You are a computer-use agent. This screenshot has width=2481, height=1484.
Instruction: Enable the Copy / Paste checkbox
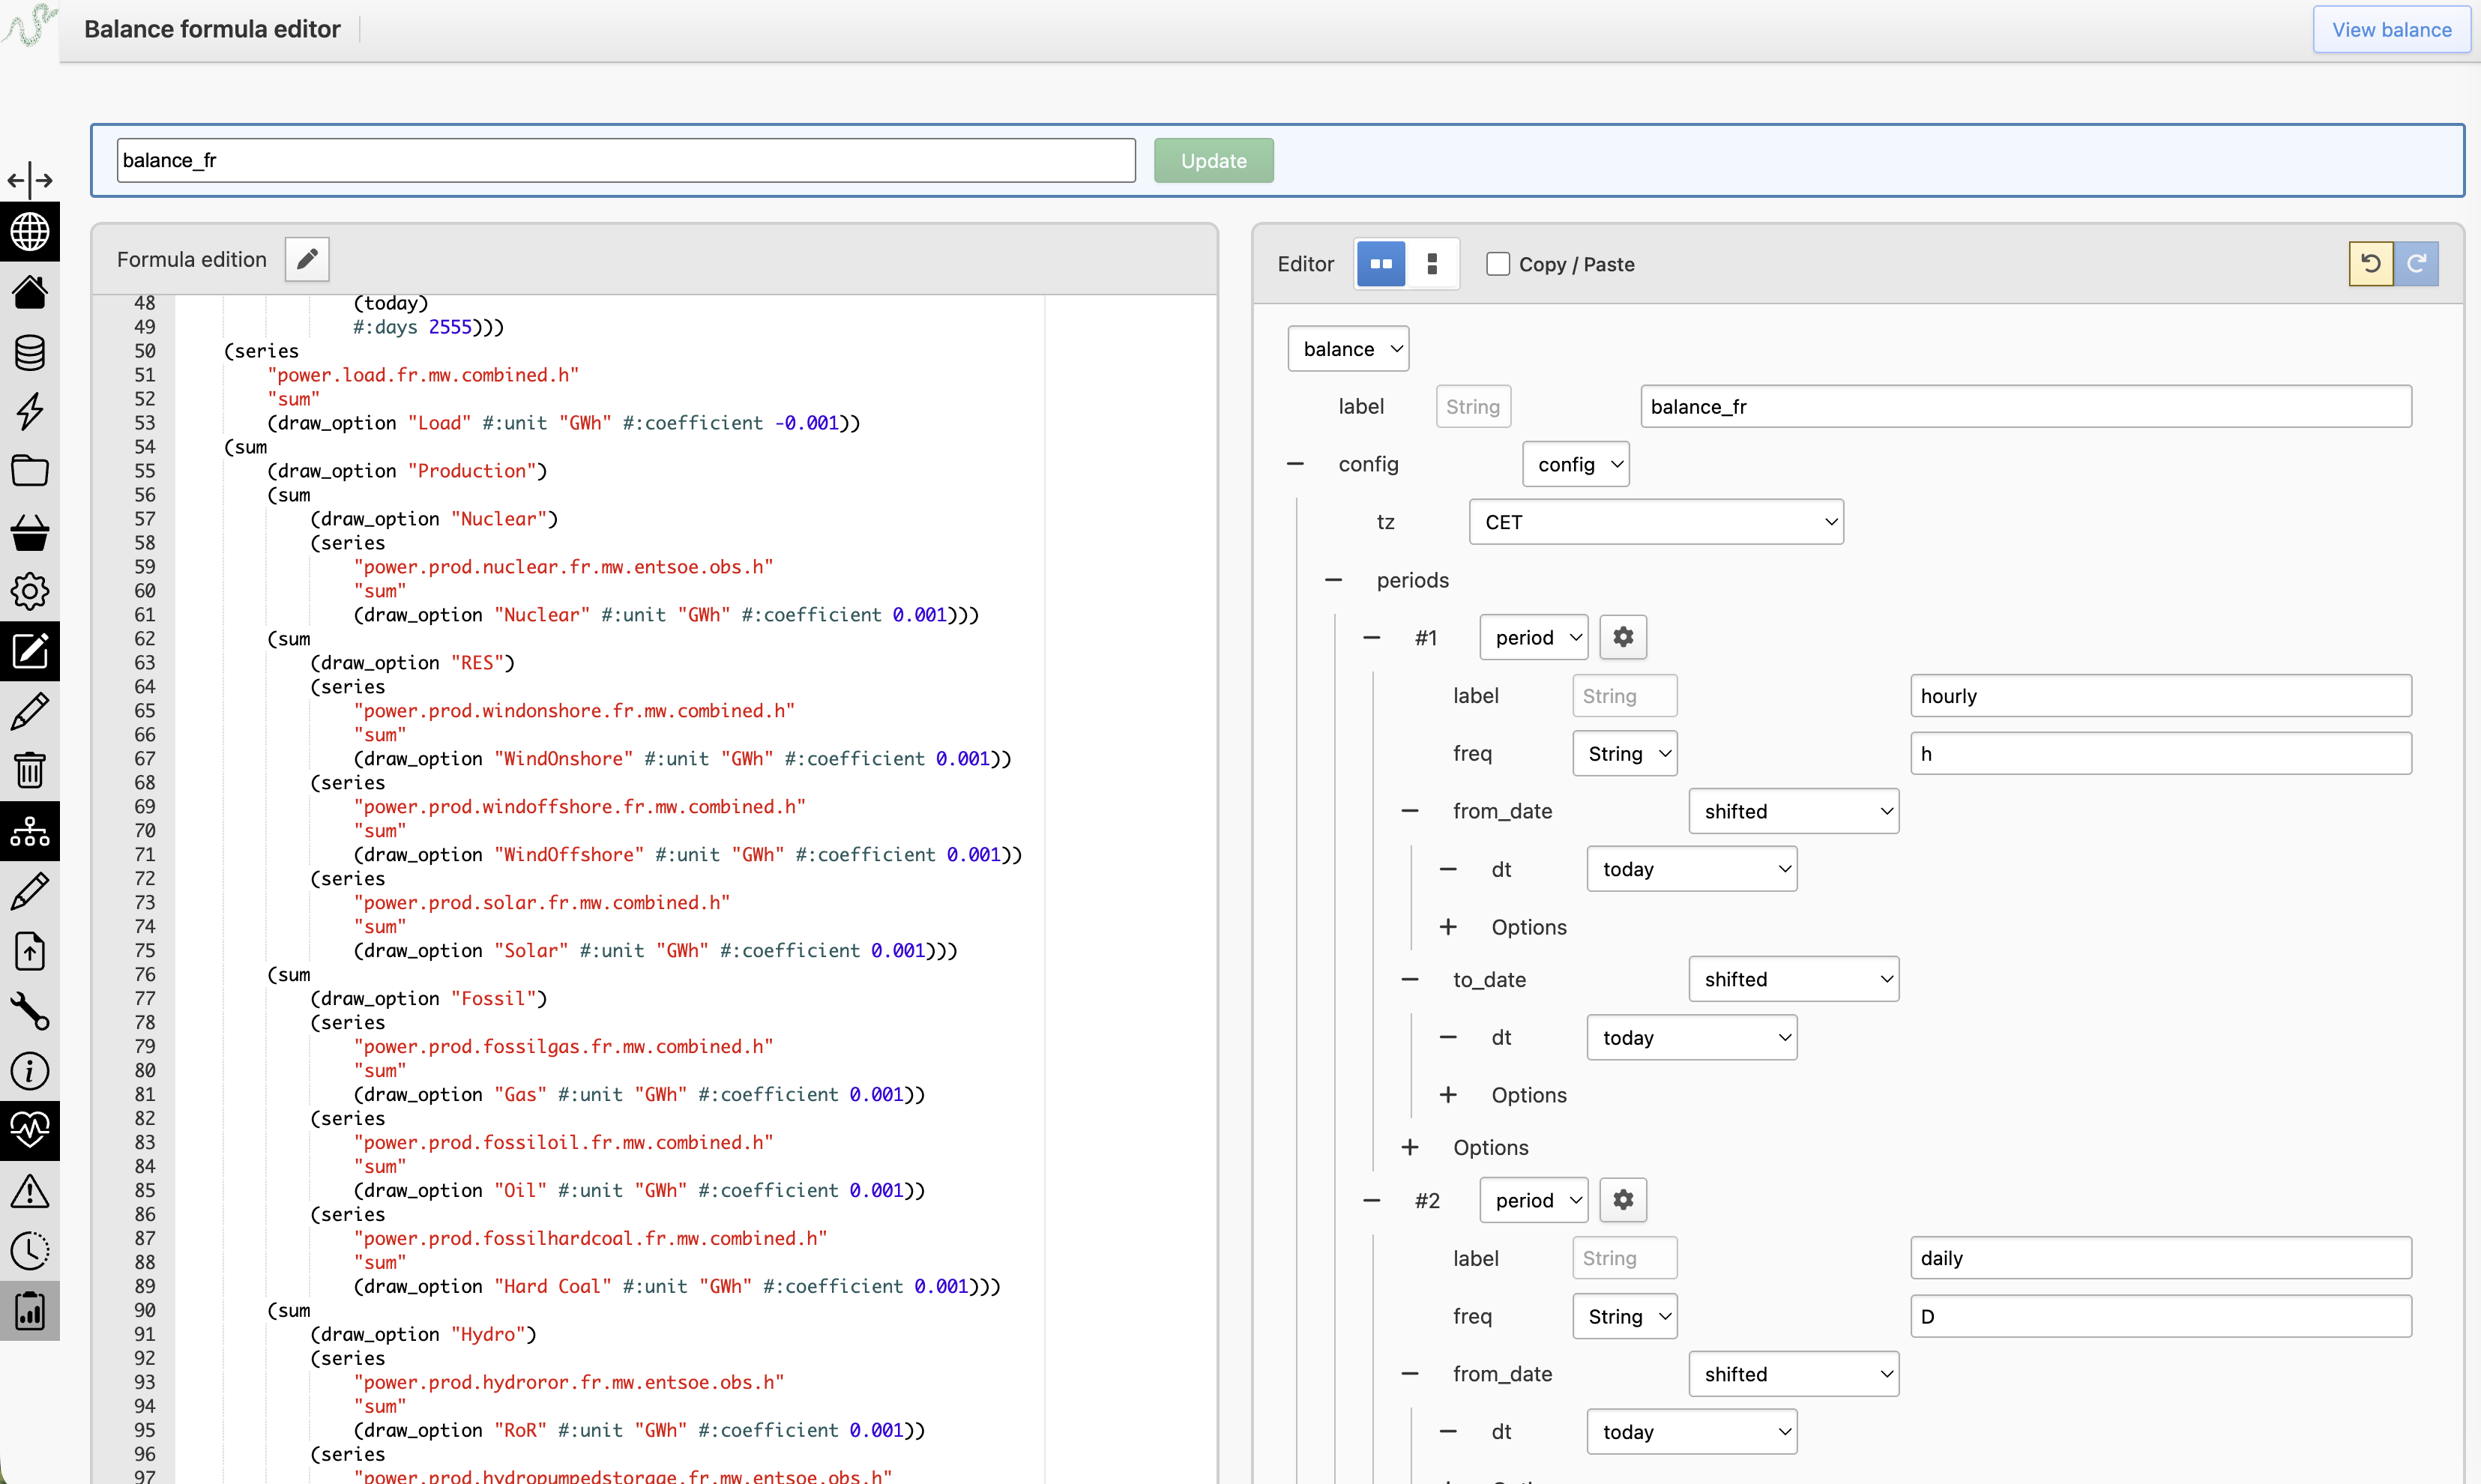[1498, 264]
